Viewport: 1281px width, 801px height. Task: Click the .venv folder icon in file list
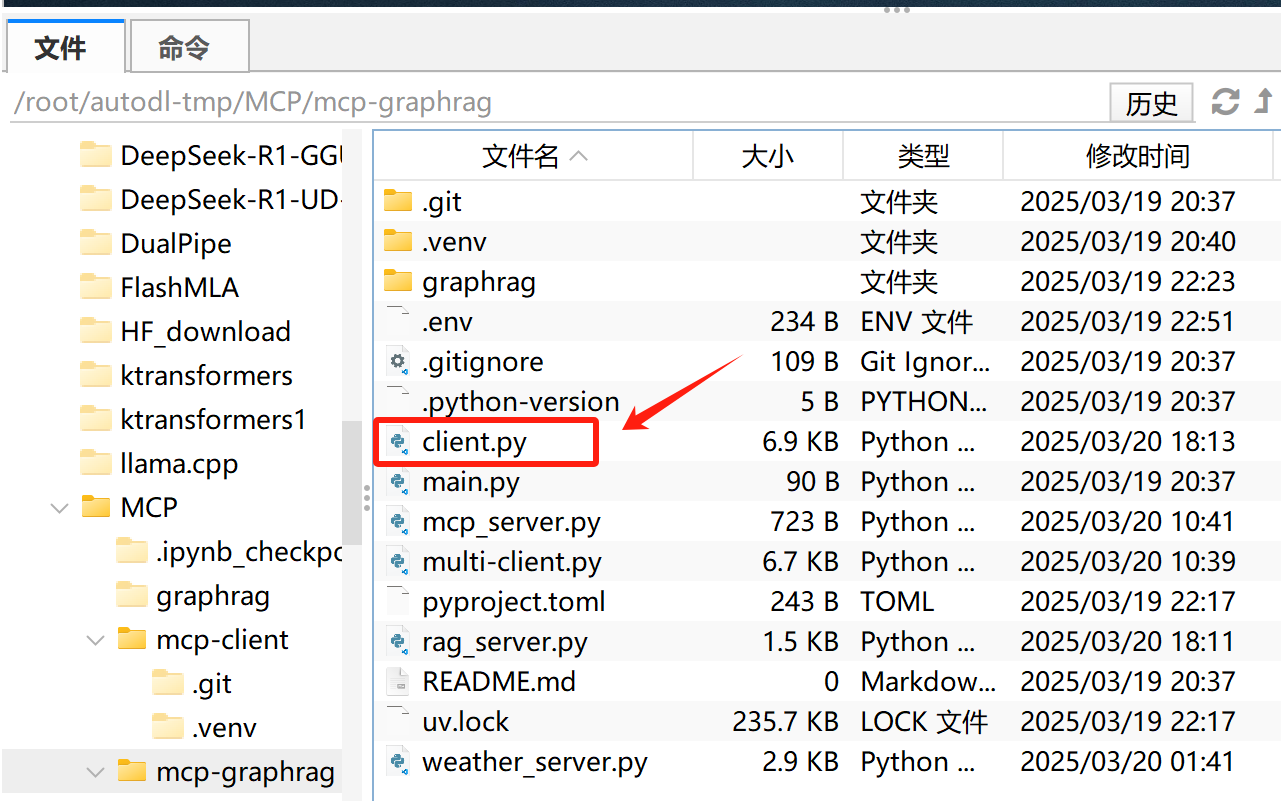[x=398, y=241]
